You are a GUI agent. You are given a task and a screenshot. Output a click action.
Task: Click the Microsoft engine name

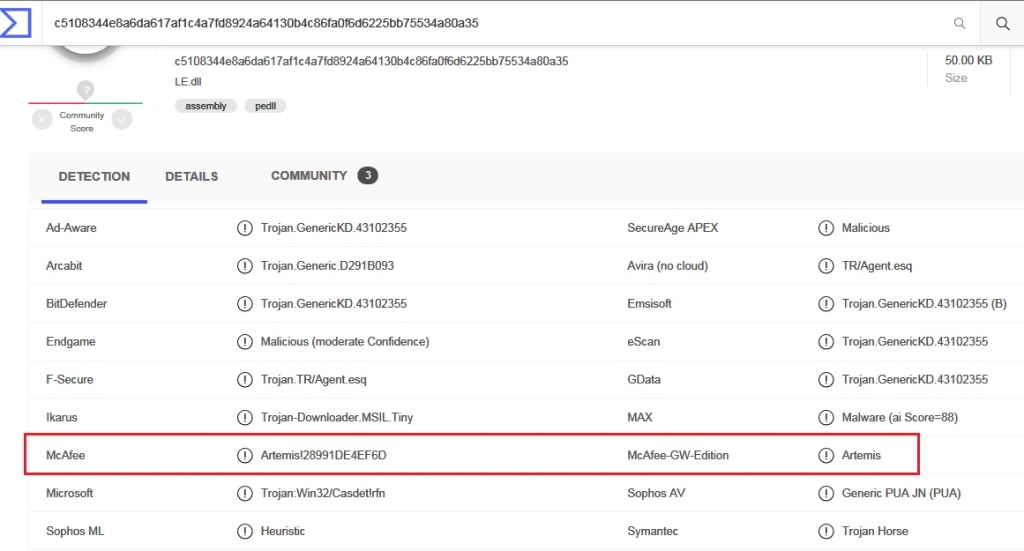pyautogui.click(x=69, y=493)
